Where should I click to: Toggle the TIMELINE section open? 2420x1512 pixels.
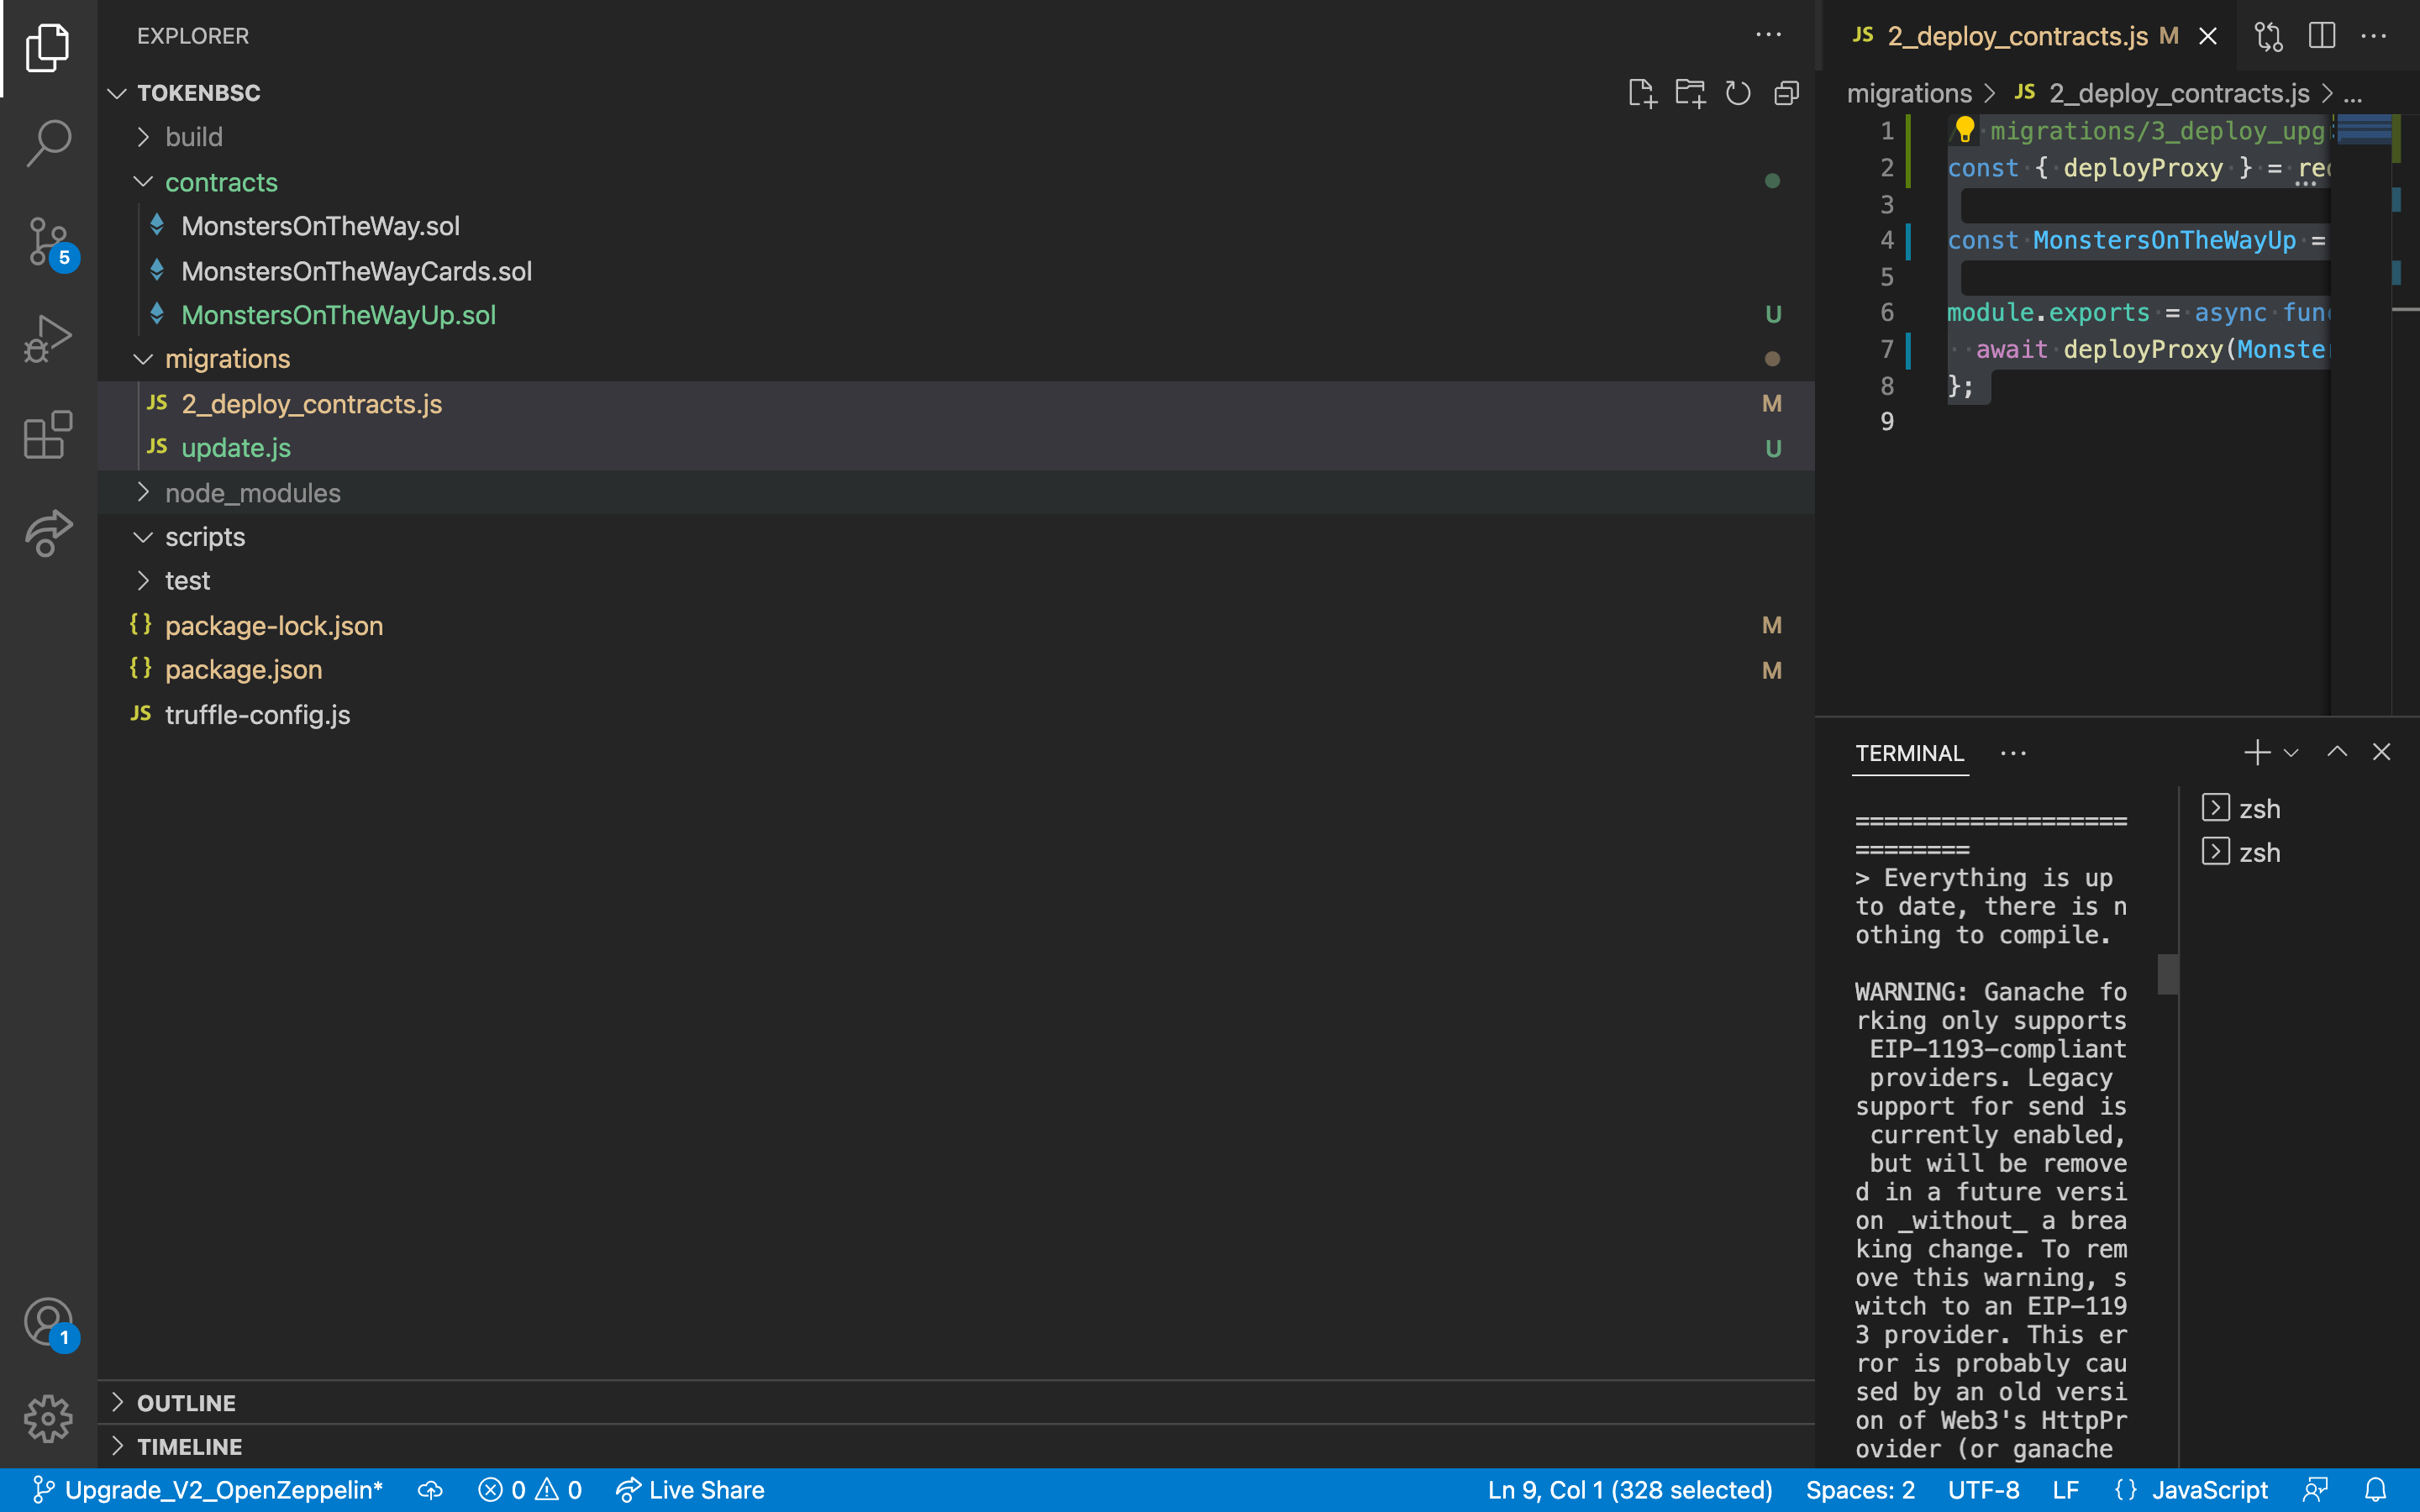coord(187,1446)
